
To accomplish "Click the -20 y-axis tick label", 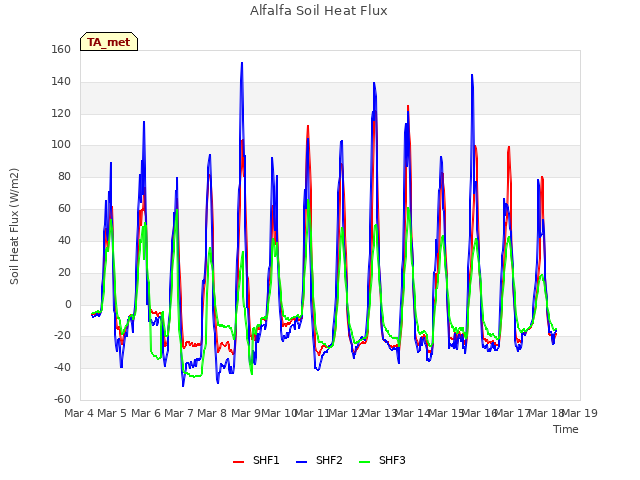I will tap(63, 336).
